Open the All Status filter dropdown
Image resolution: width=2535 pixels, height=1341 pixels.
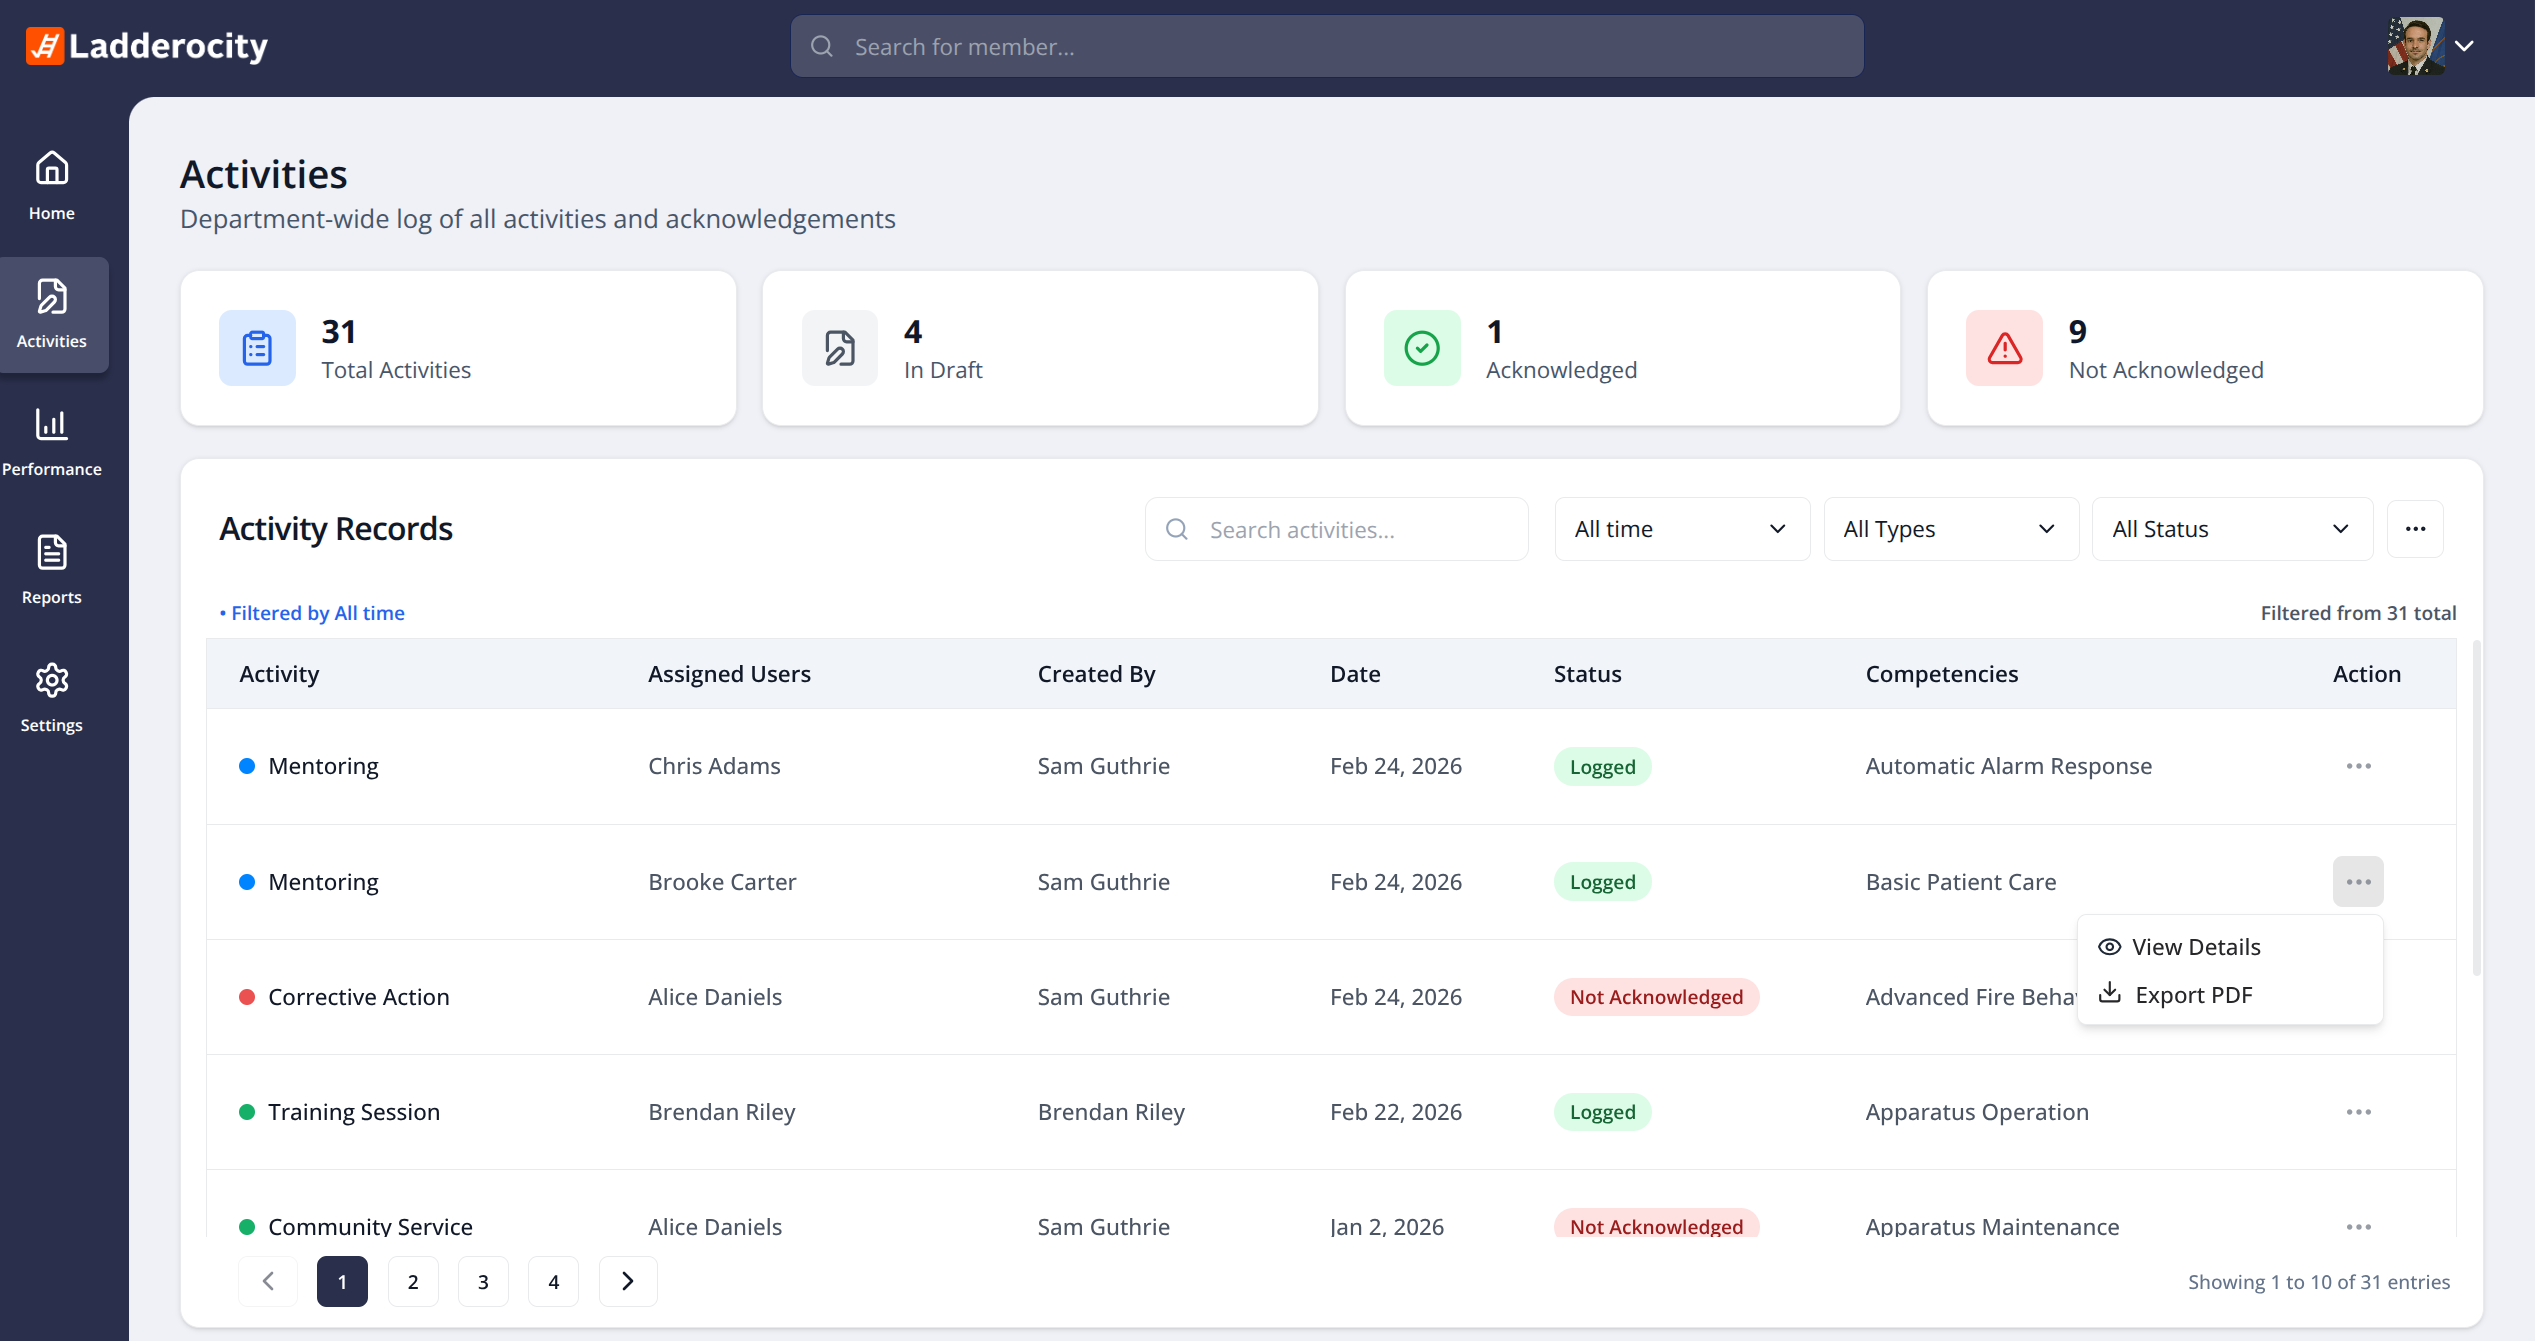click(x=2231, y=529)
